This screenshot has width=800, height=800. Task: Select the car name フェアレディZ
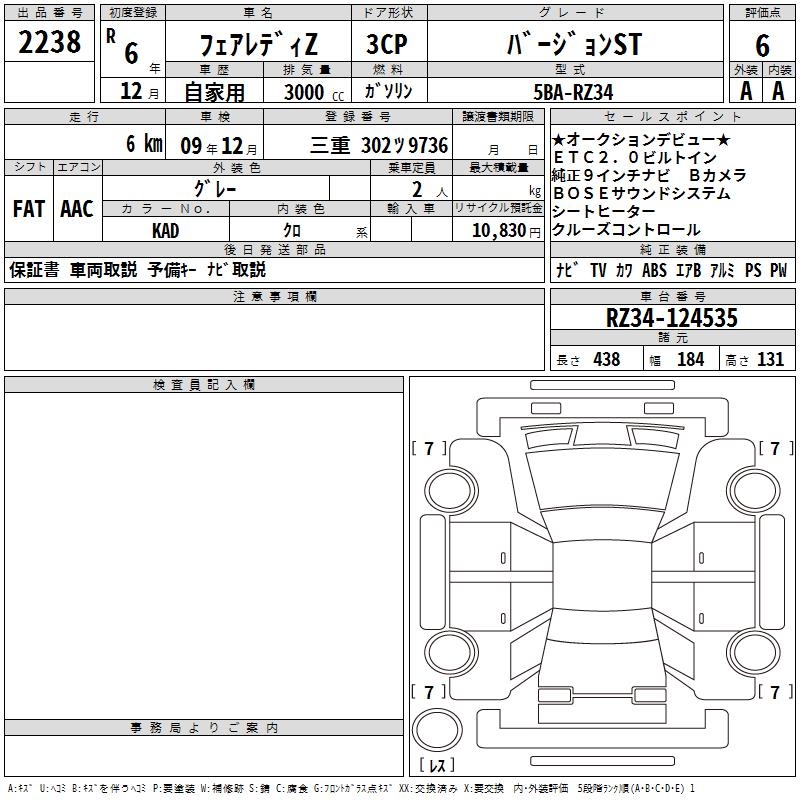coord(257,46)
